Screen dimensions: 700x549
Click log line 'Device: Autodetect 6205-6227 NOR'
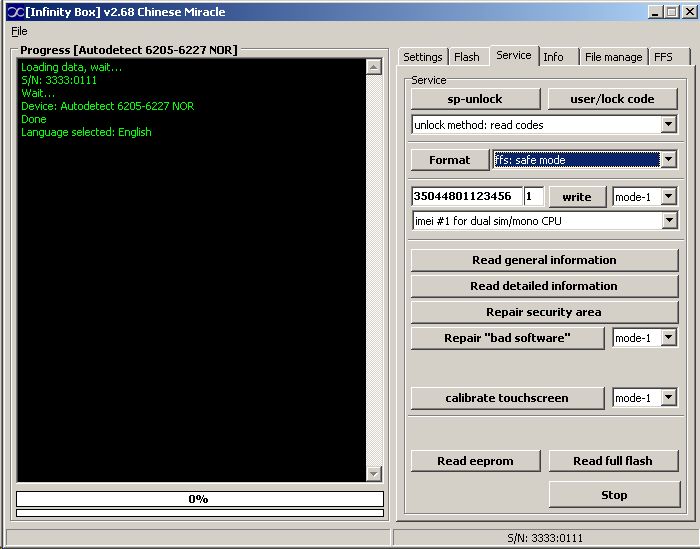108,106
